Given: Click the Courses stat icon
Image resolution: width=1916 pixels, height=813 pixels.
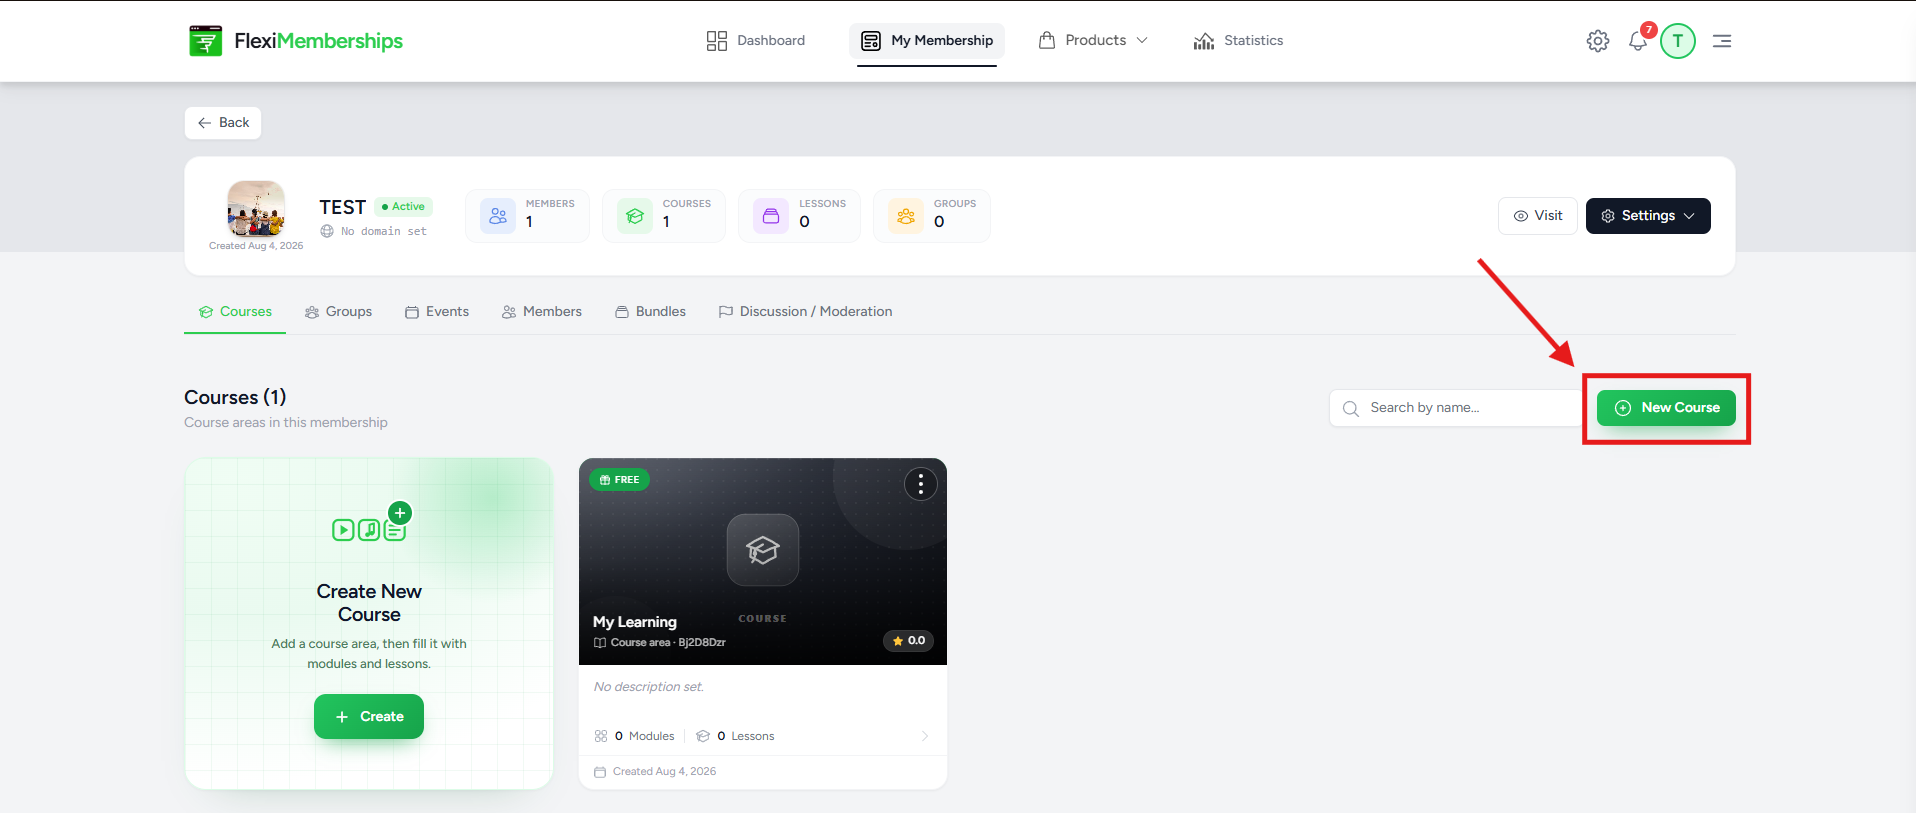Looking at the screenshot, I should click(635, 216).
